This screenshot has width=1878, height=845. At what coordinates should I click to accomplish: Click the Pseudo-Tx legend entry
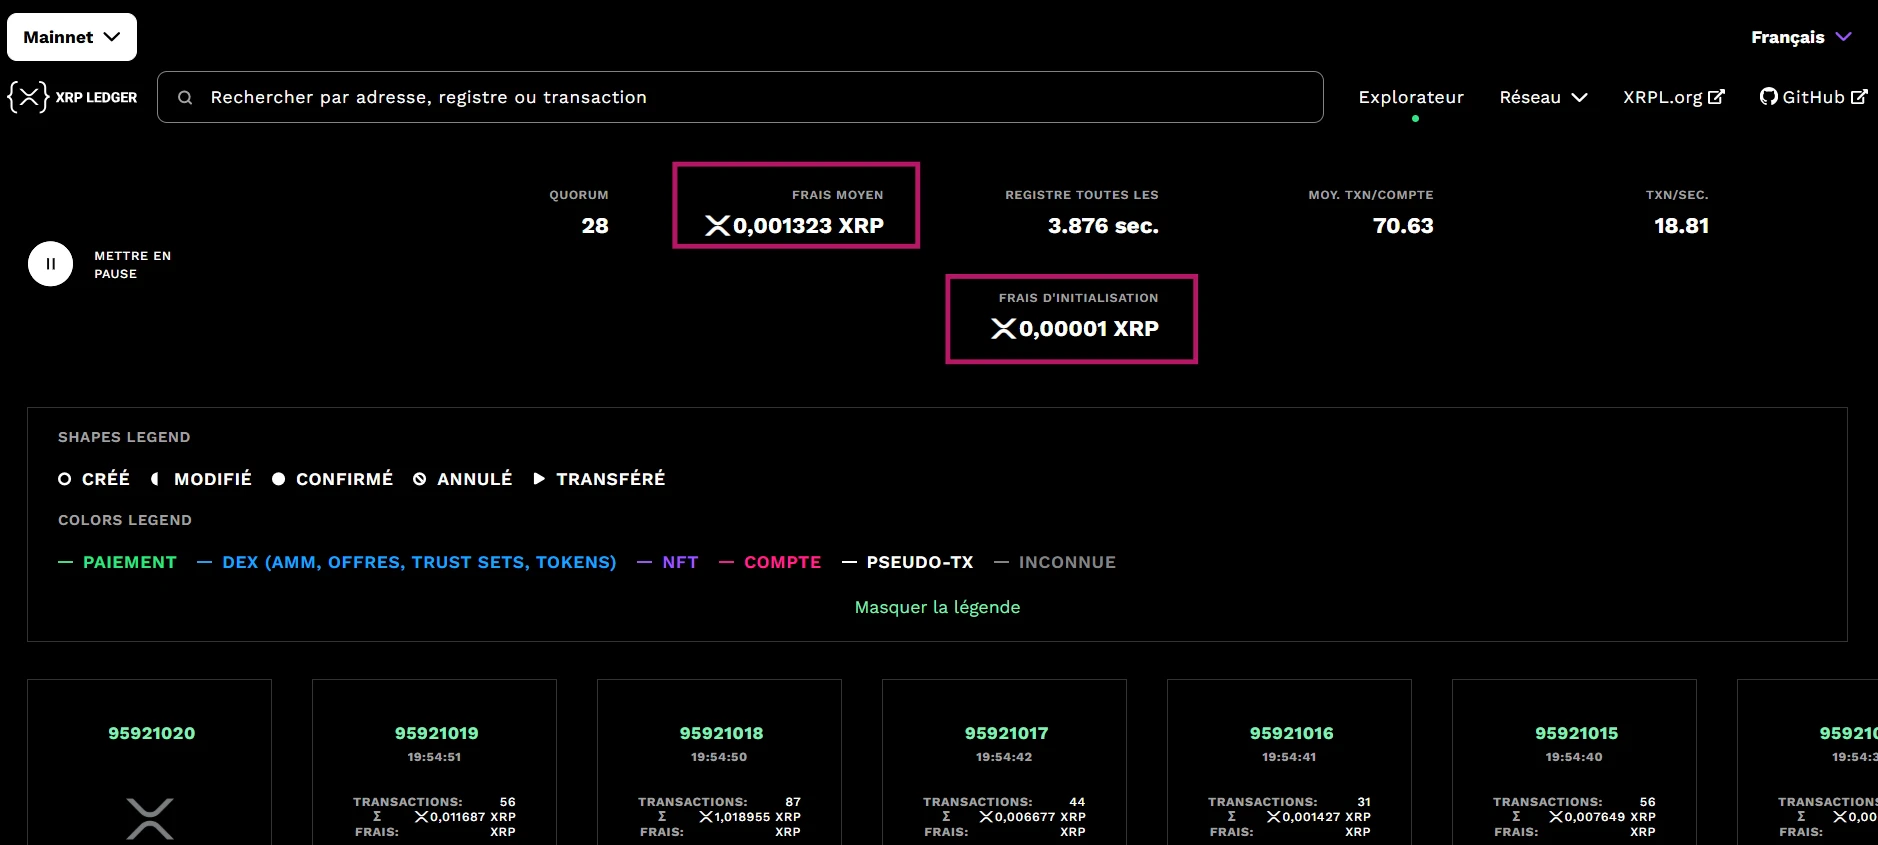[x=907, y=562]
